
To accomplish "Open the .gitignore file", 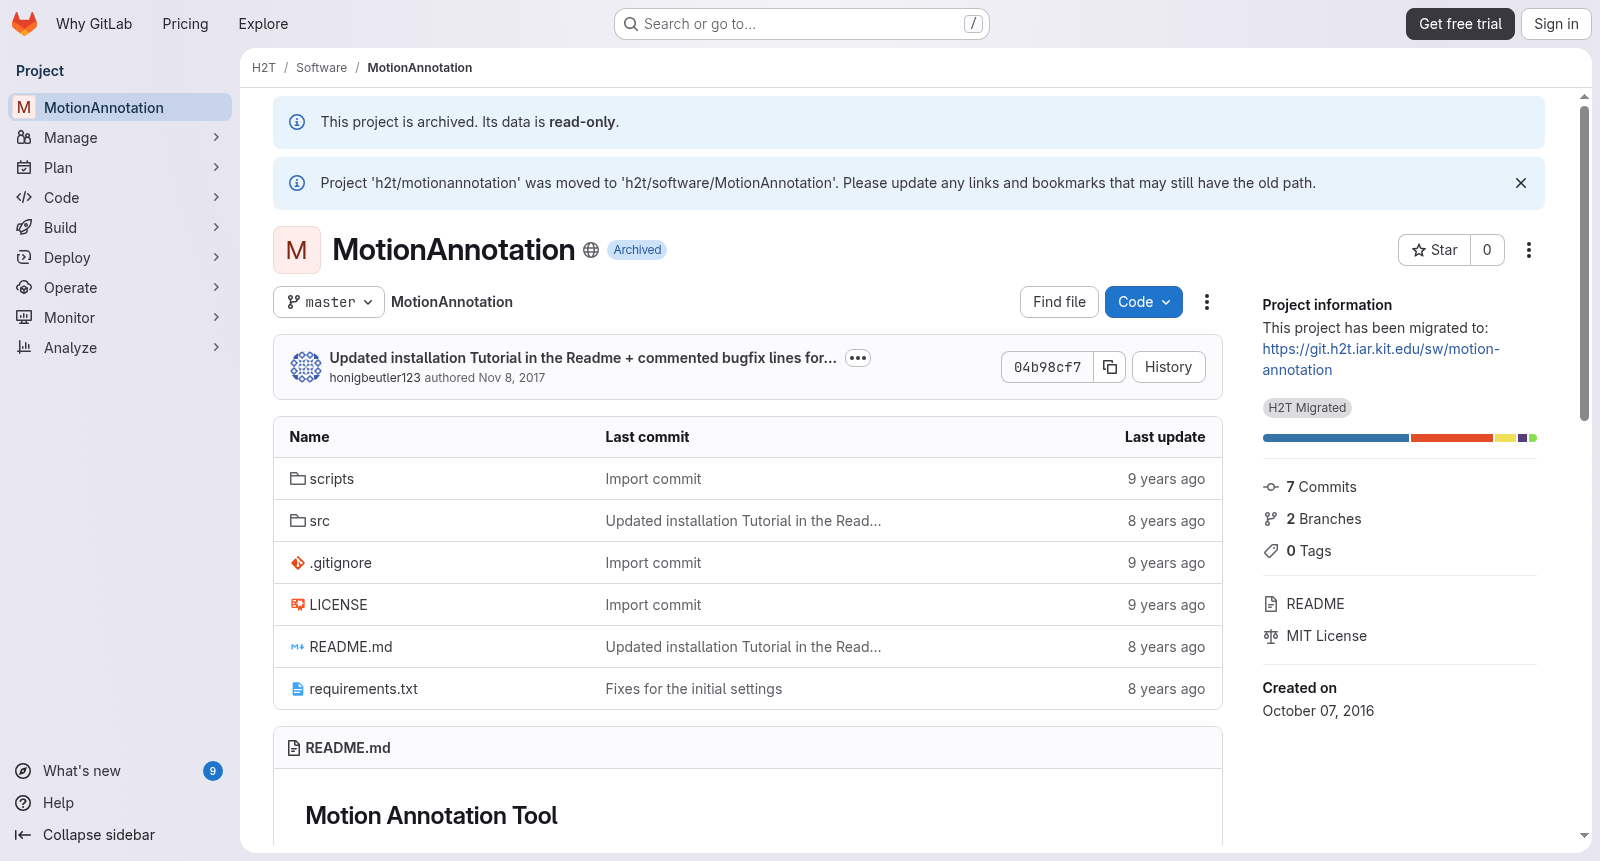I will (341, 563).
